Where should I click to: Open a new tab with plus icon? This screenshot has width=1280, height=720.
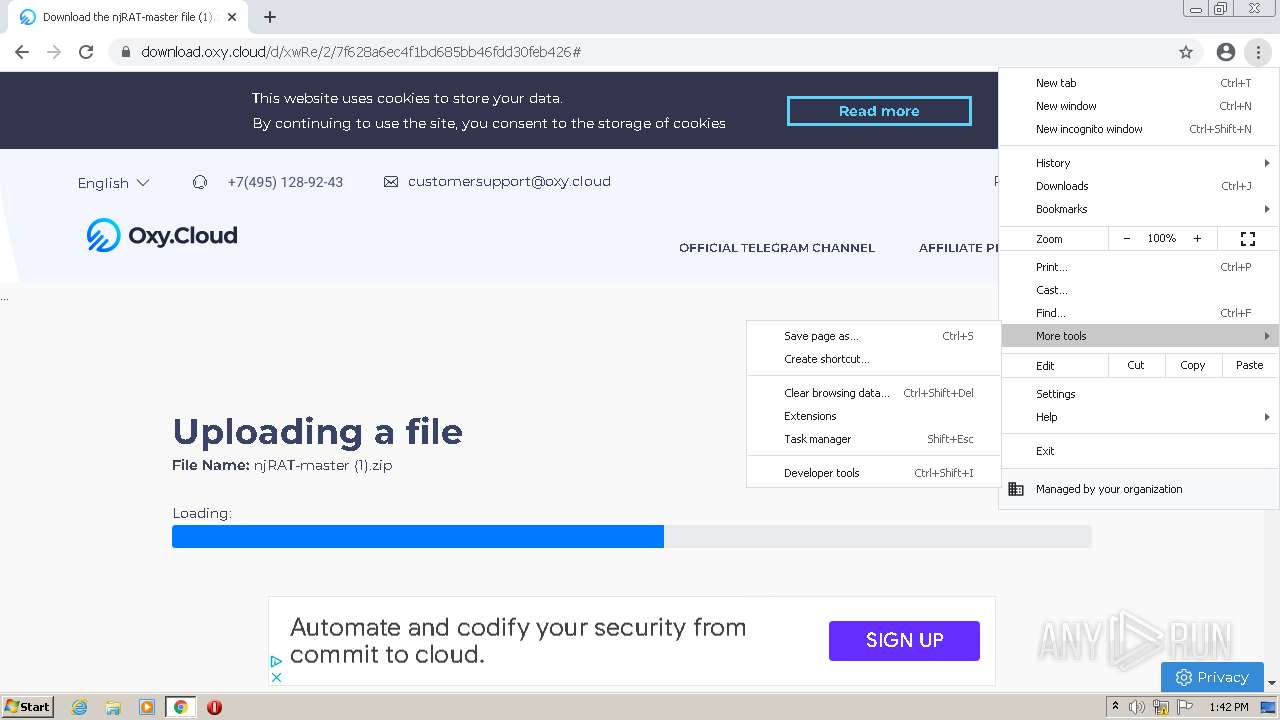point(270,17)
